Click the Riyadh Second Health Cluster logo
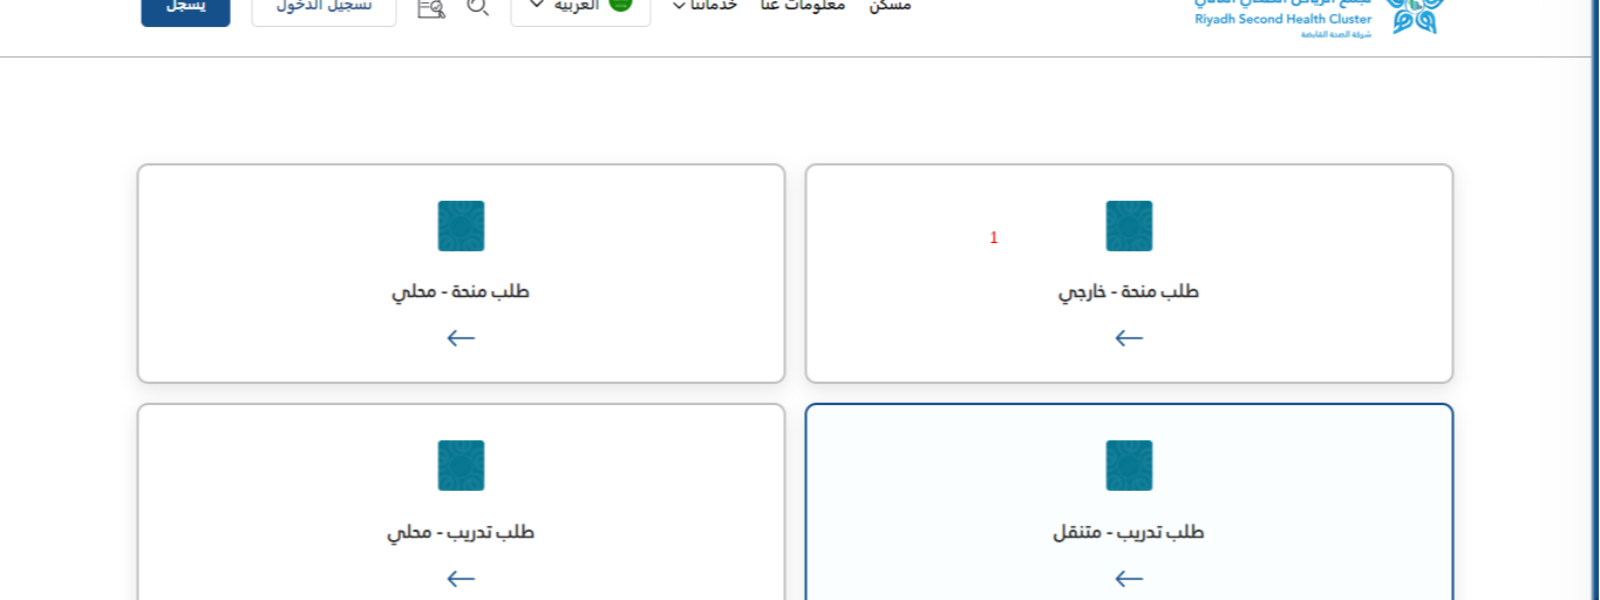 coord(1318,17)
